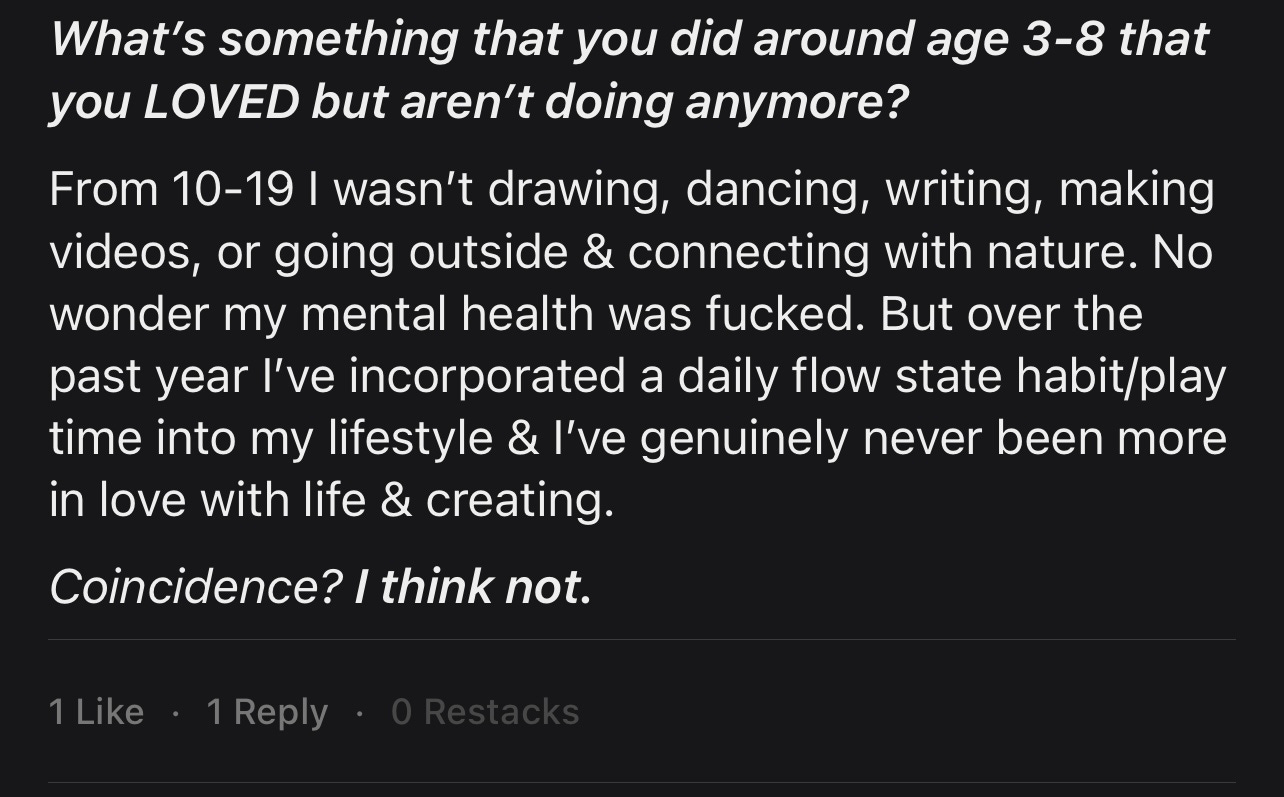The width and height of the screenshot is (1284, 797).
Task: Click the 'Coincidence?' italic text
Action: pos(196,586)
